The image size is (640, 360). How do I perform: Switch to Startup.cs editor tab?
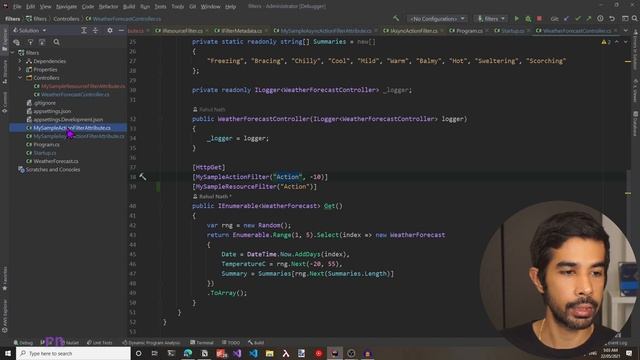tap(512, 31)
